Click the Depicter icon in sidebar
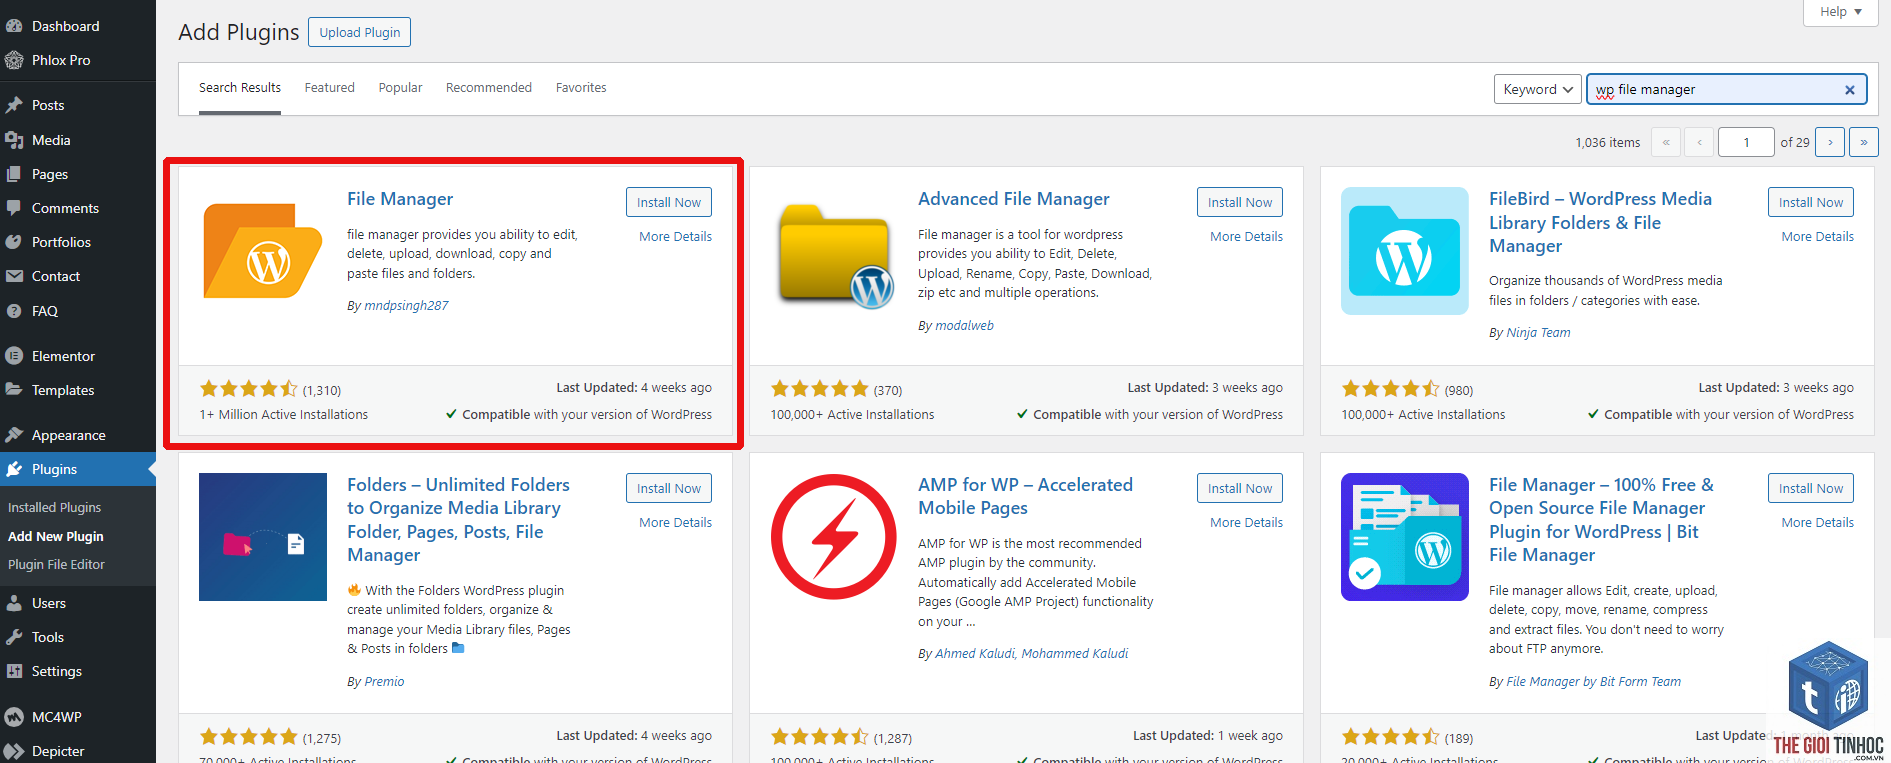This screenshot has height=763, width=1891. click(x=14, y=751)
